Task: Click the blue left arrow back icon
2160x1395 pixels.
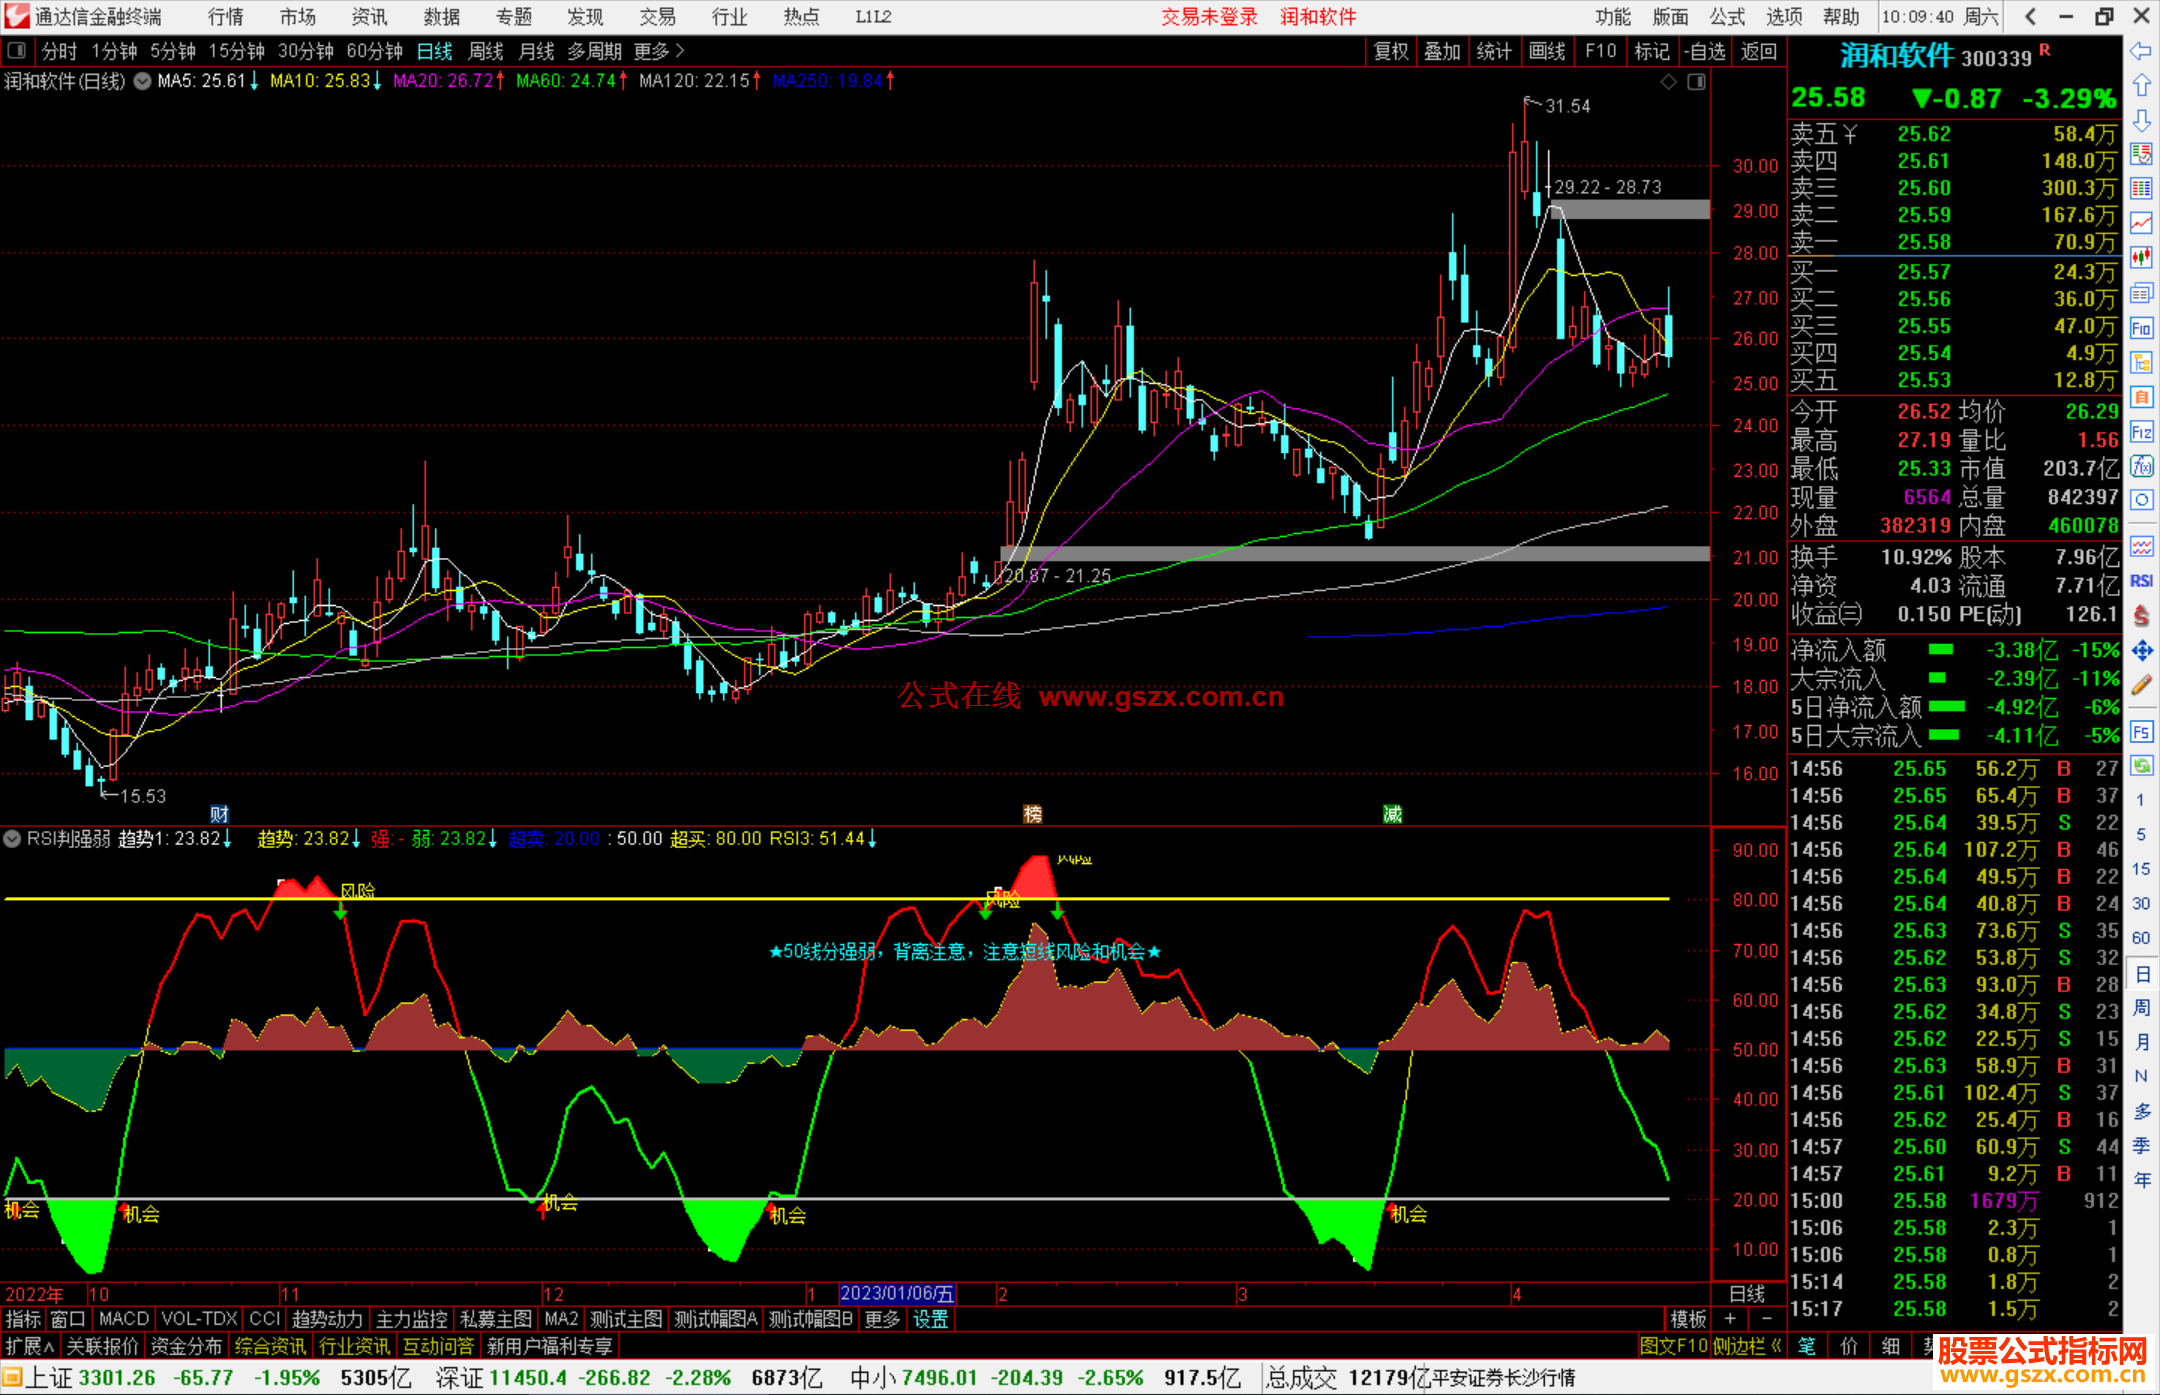Action: coord(2141,51)
